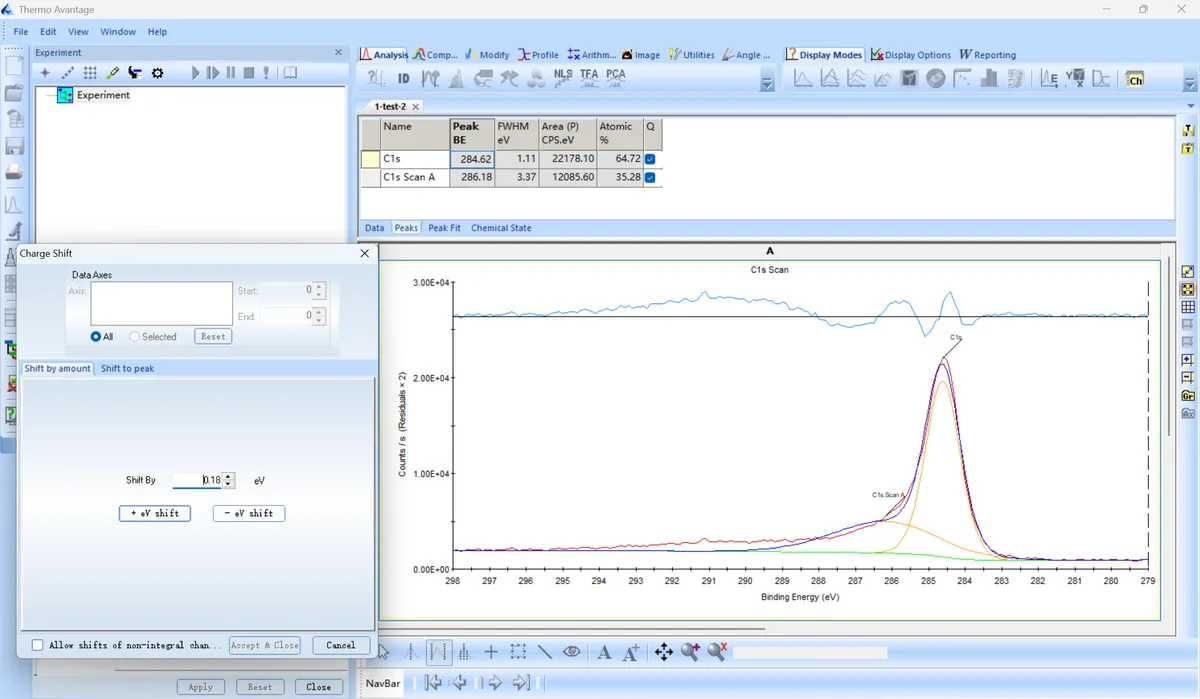Click the zoom reset magnifier with red X

717,652
